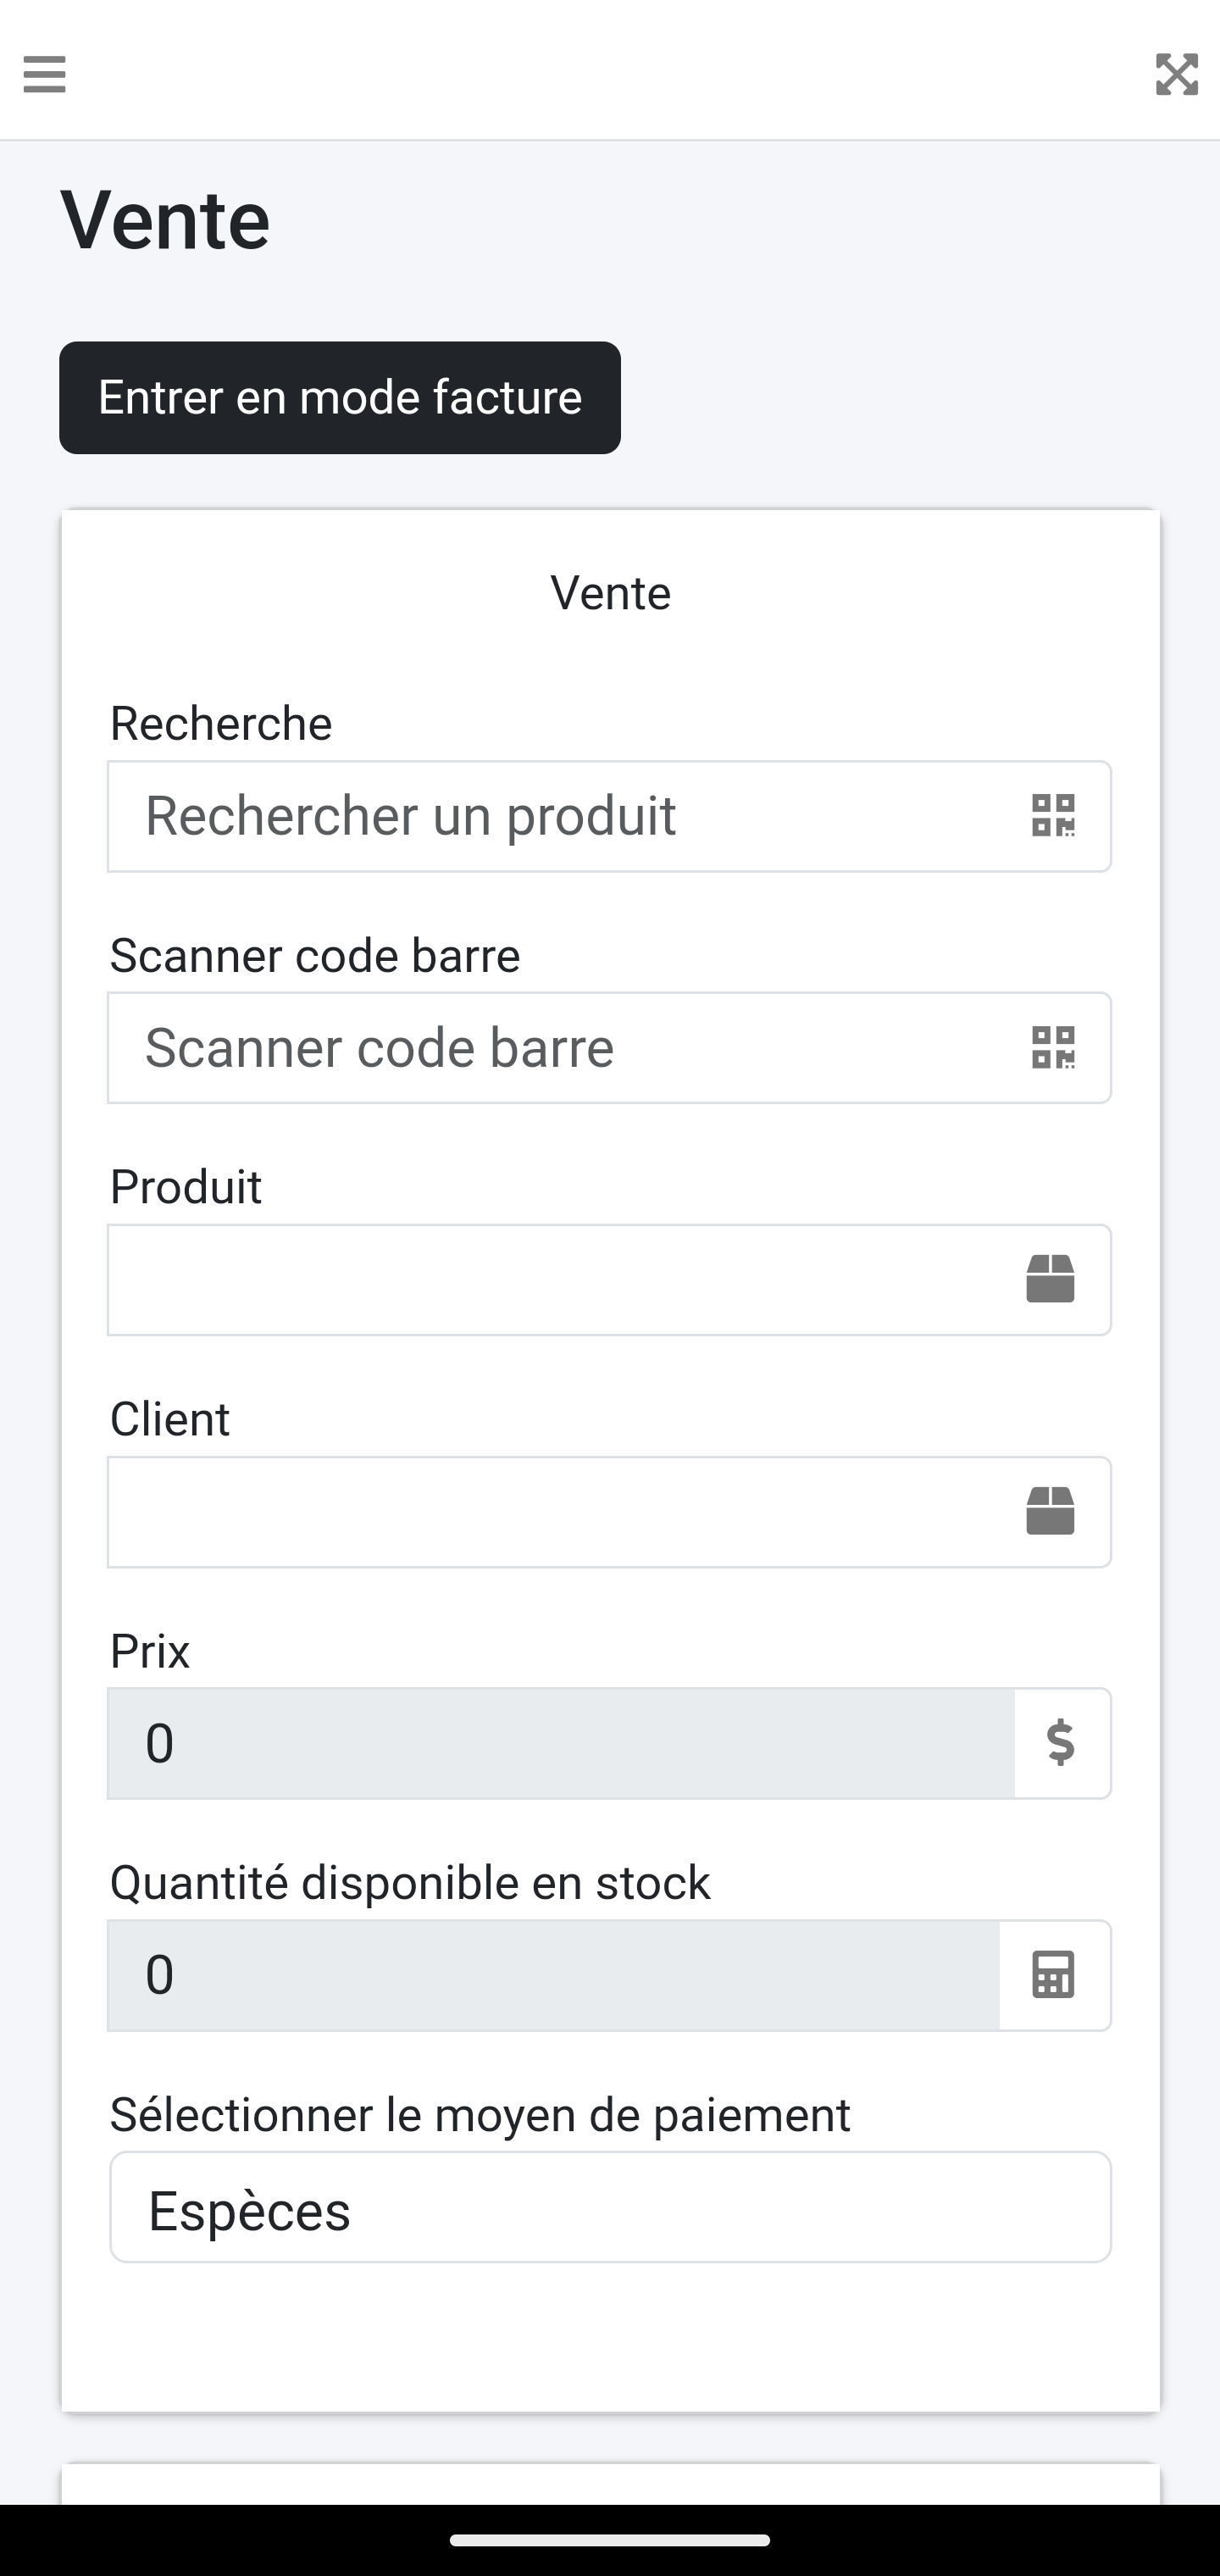
Task: Tap the Vente card title
Action: [x=610, y=593]
